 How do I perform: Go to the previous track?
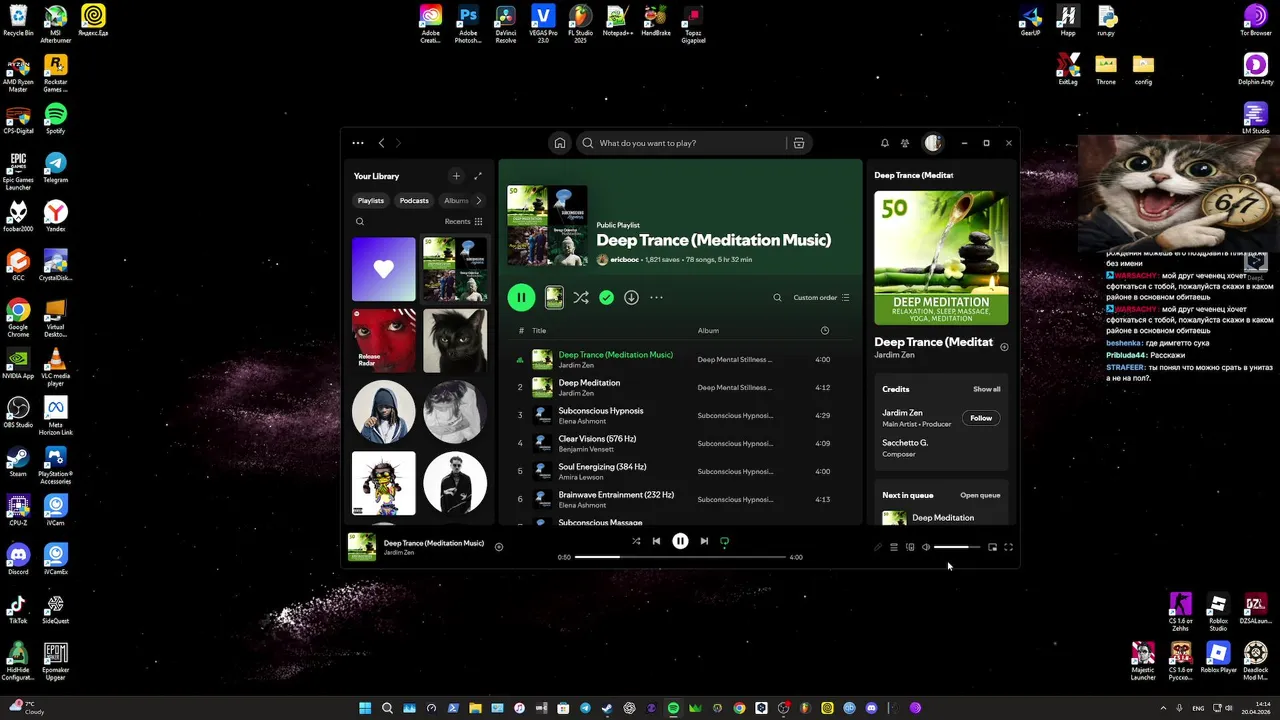(656, 541)
